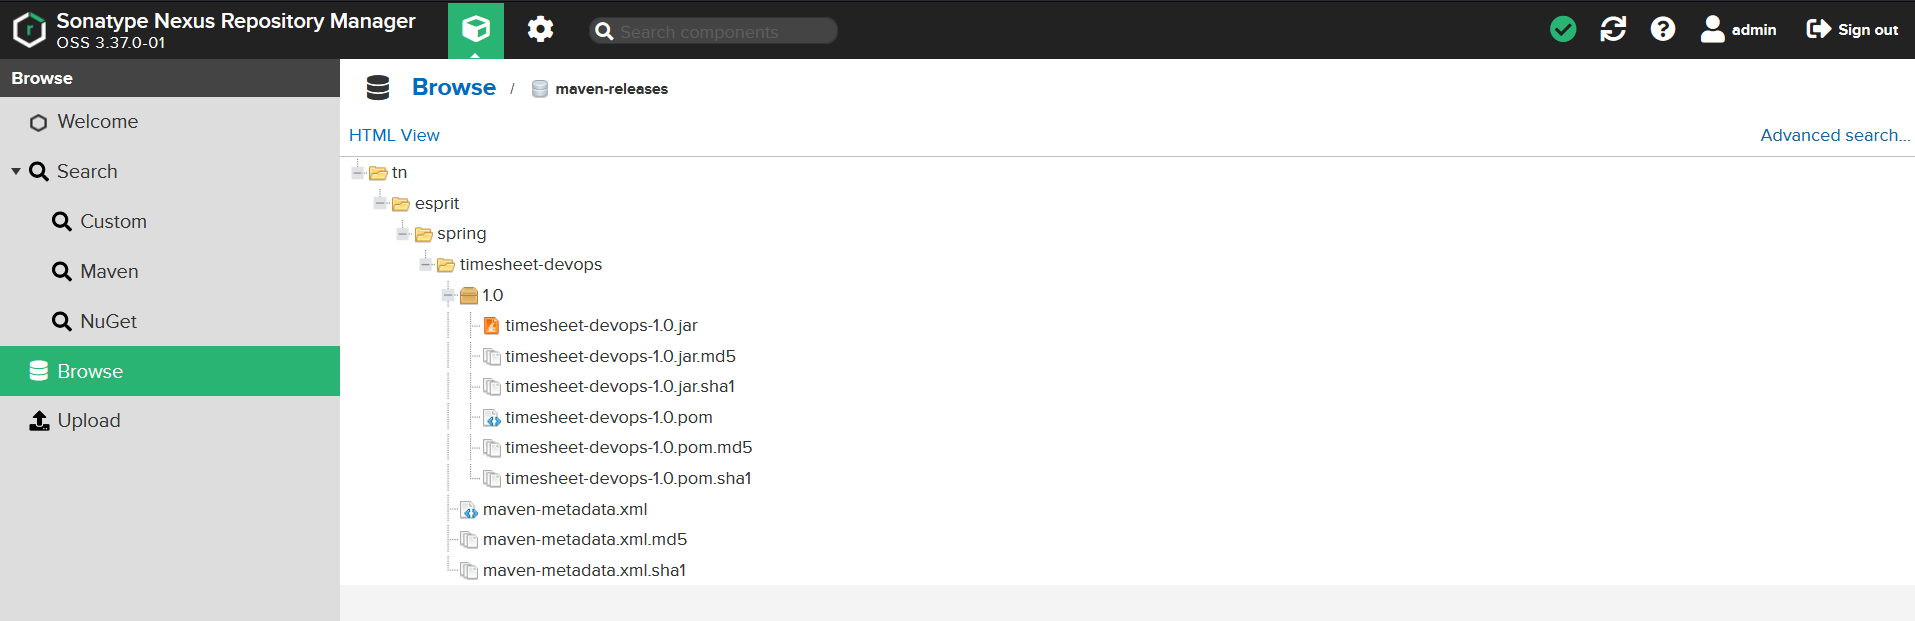Collapse the timesheet-devops tree node
This screenshot has width=1915, height=621.
[x=426, y=264]
